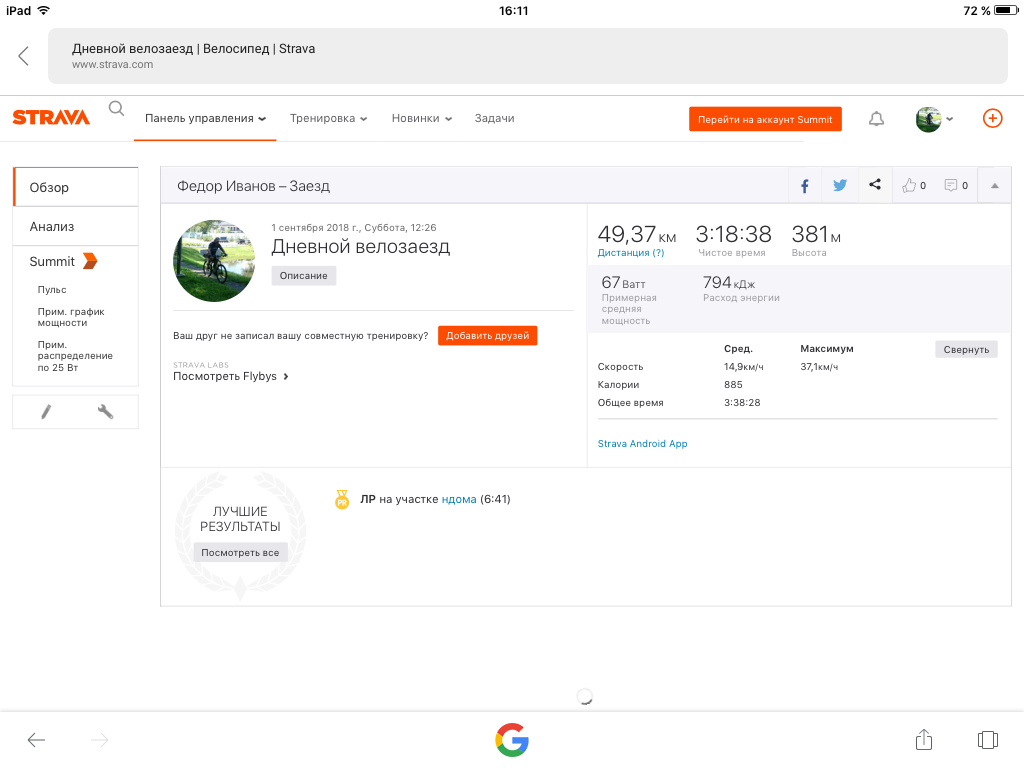Click the Перейти на аккаунт Summit button
This screenshot has width=1024, height=768.
(x=765, y=119)
